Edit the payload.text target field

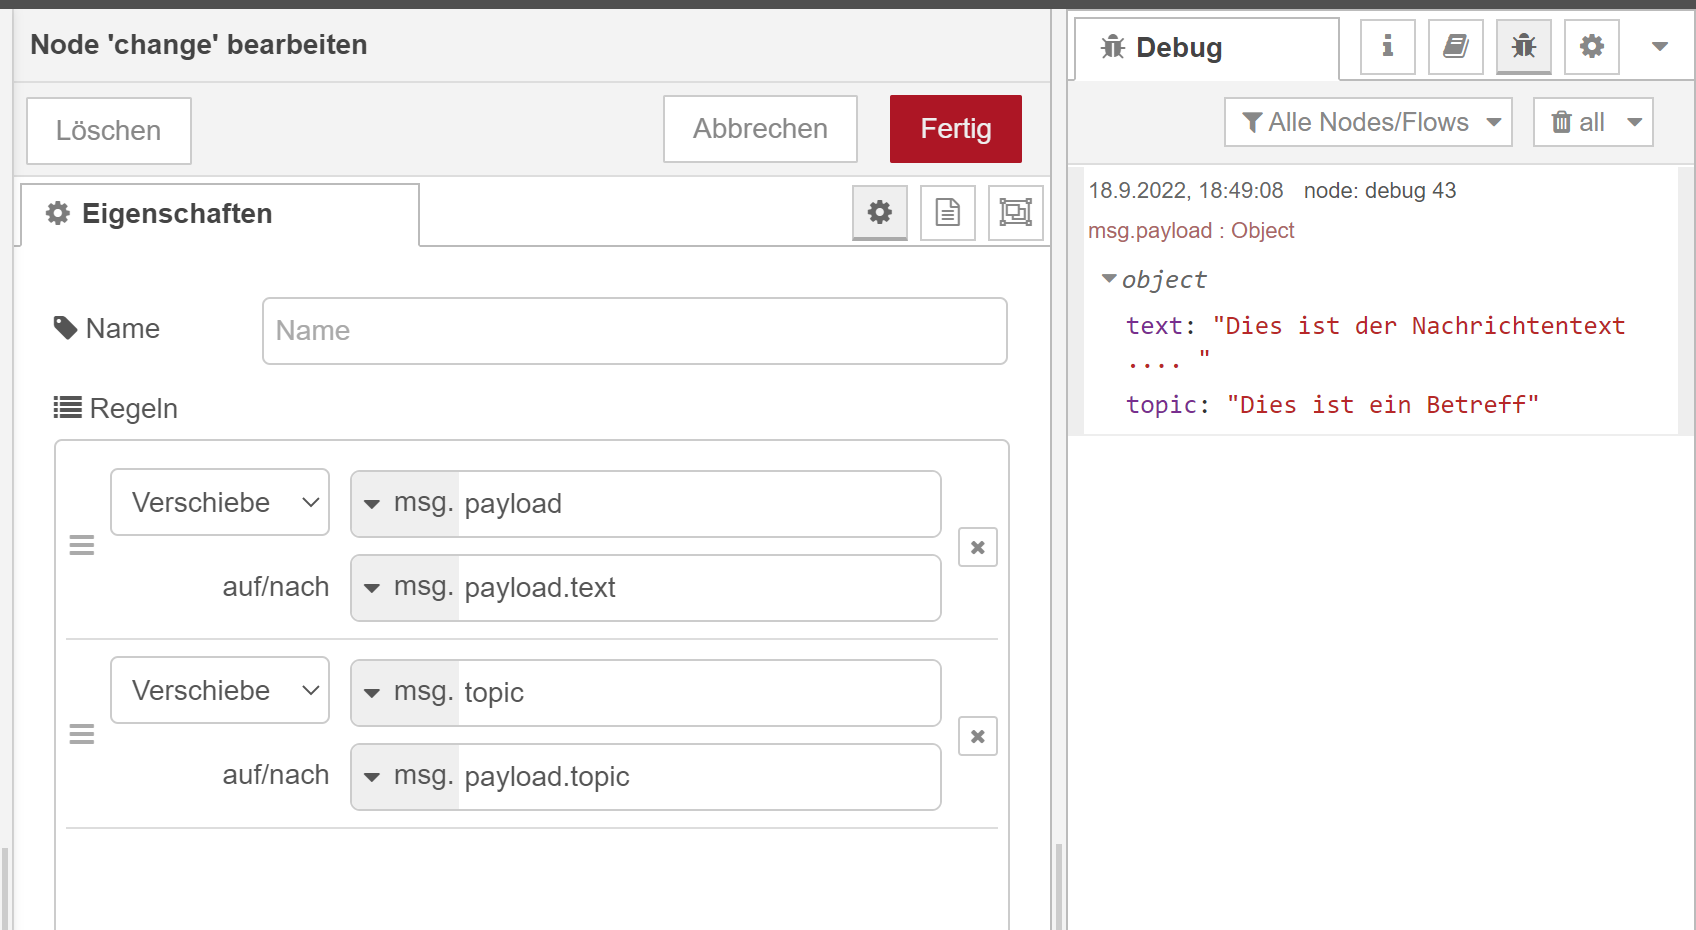coord(699,587)
